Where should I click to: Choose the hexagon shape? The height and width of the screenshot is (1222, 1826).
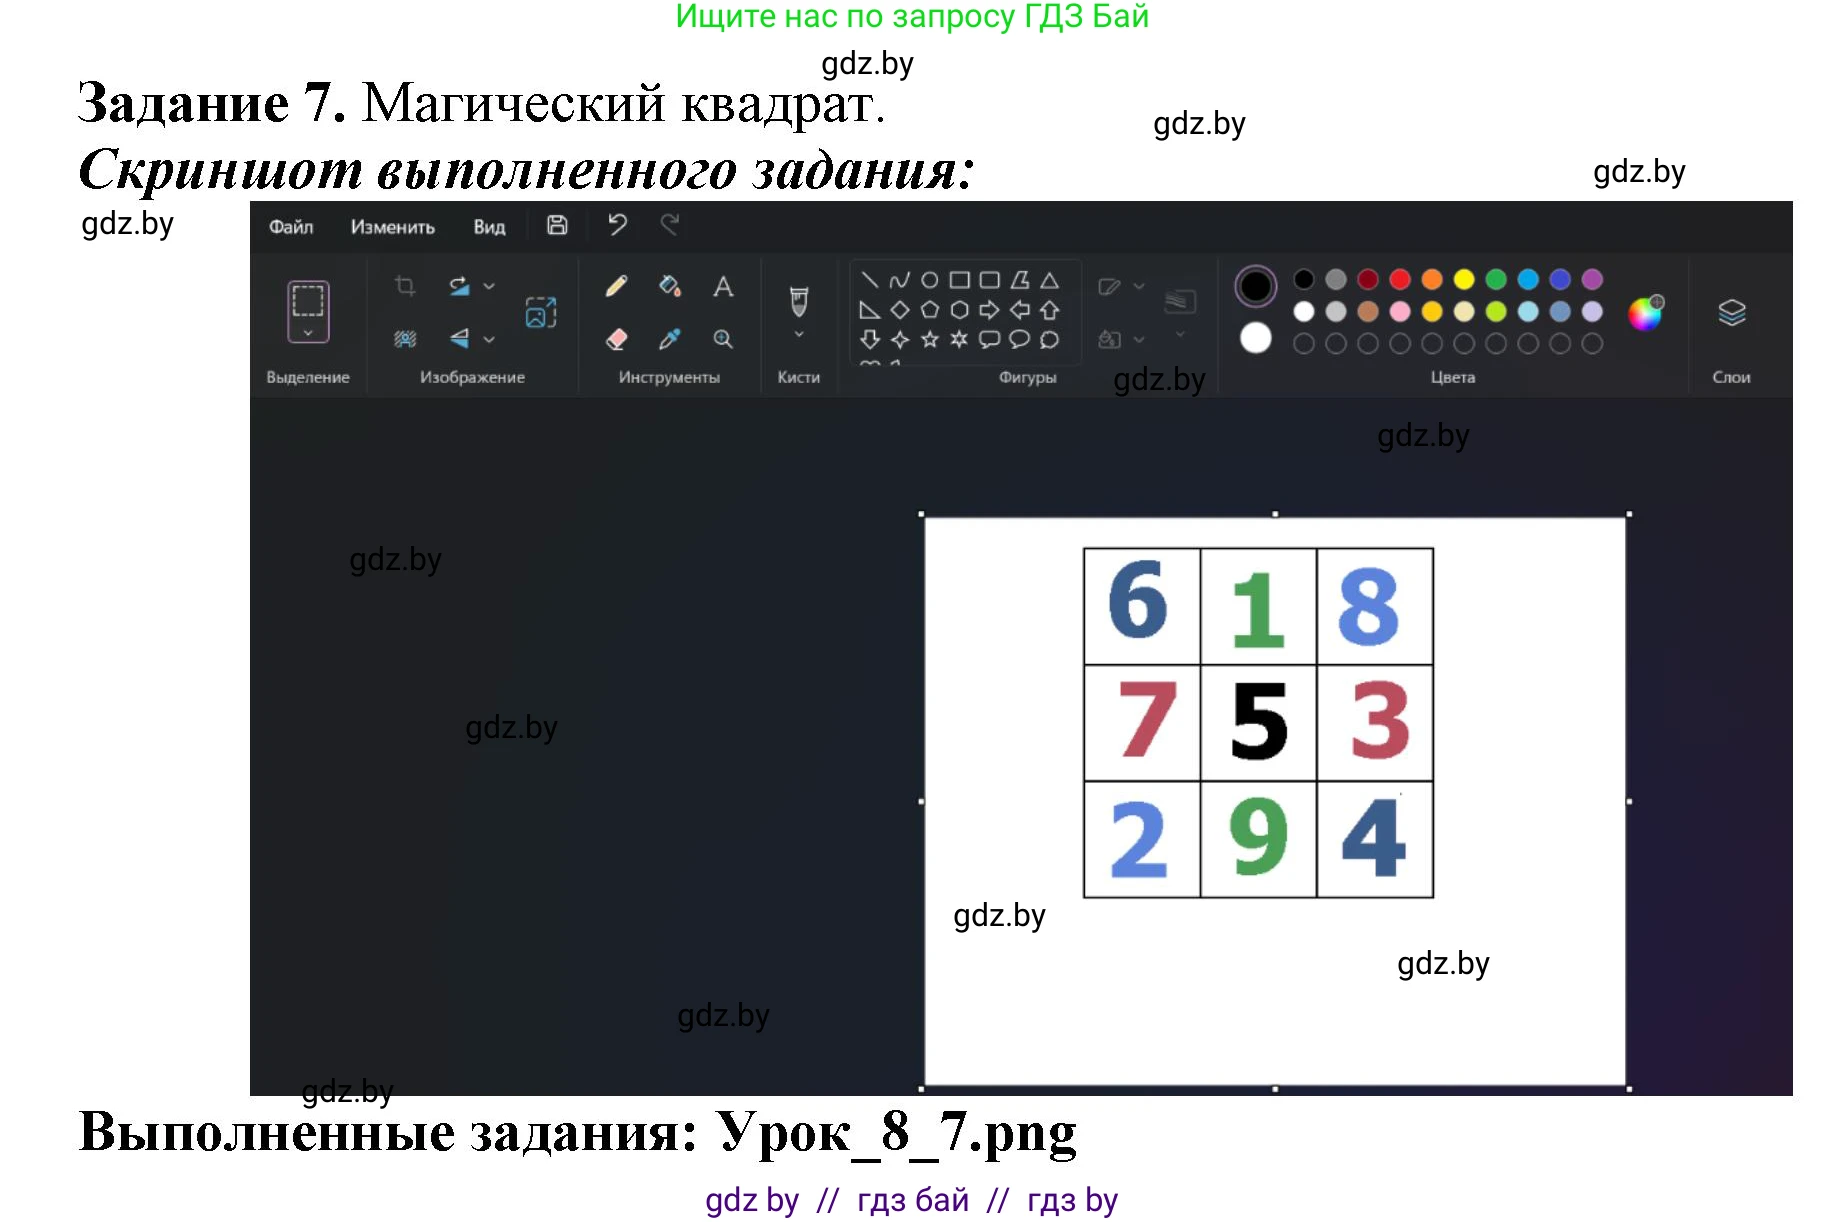pyautogui.click(x=960, y=310)
